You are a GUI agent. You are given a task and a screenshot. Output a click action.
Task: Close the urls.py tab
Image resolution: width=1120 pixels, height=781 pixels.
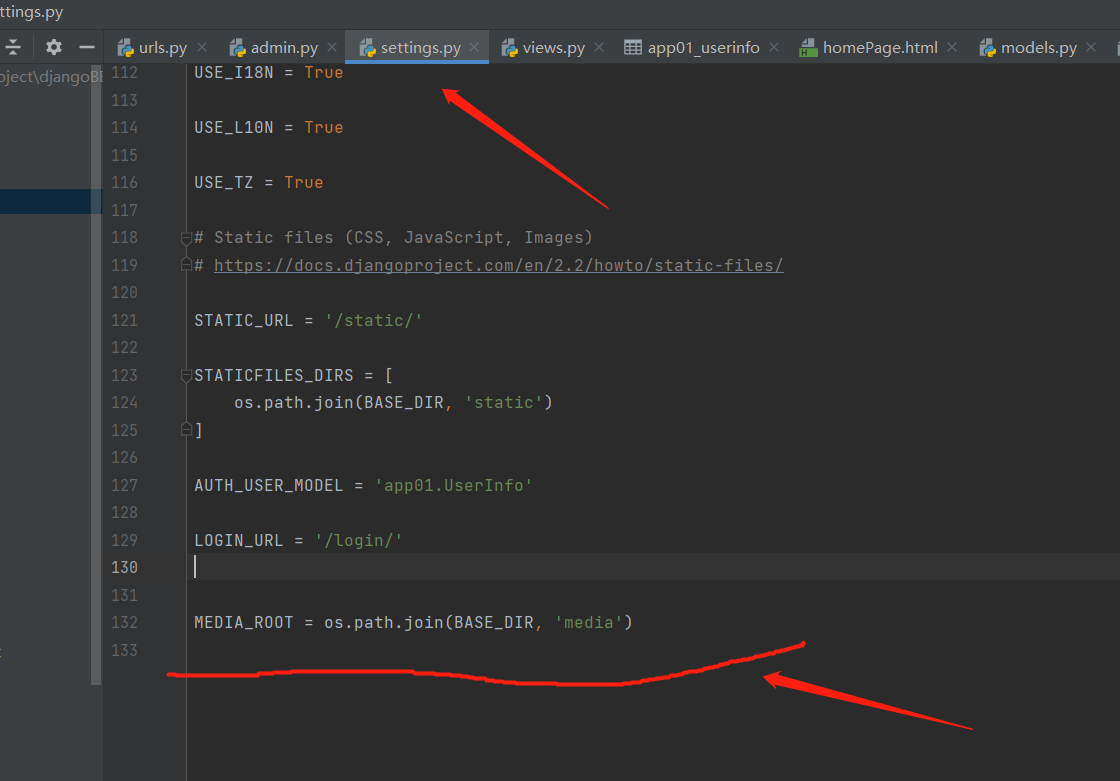point(202,47)
